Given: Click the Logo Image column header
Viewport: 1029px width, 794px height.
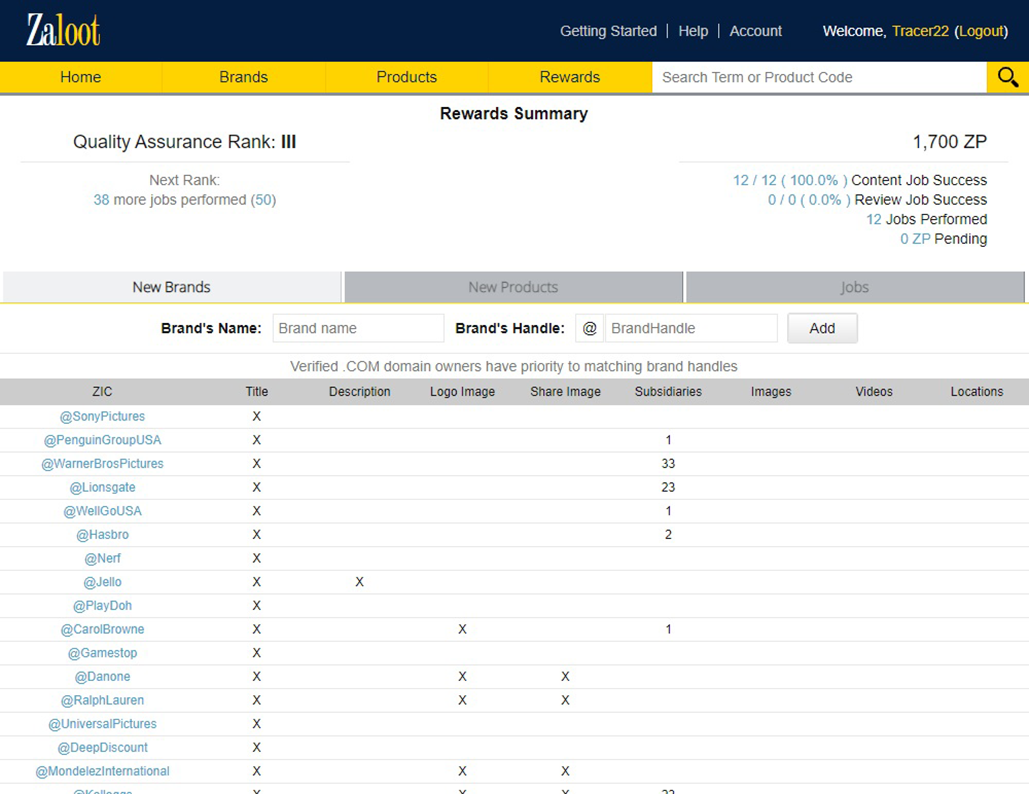Looking at the screenshot, I should click(463, 392).
